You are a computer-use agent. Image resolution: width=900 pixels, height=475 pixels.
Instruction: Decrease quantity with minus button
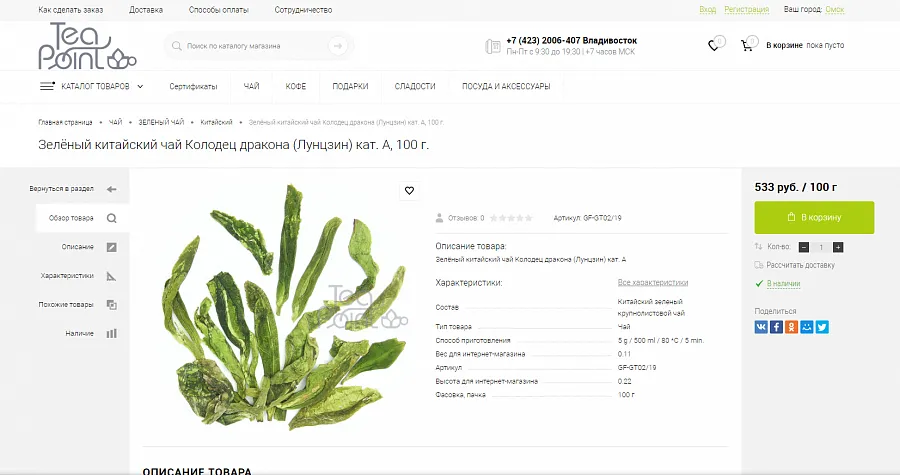[804, 247]
